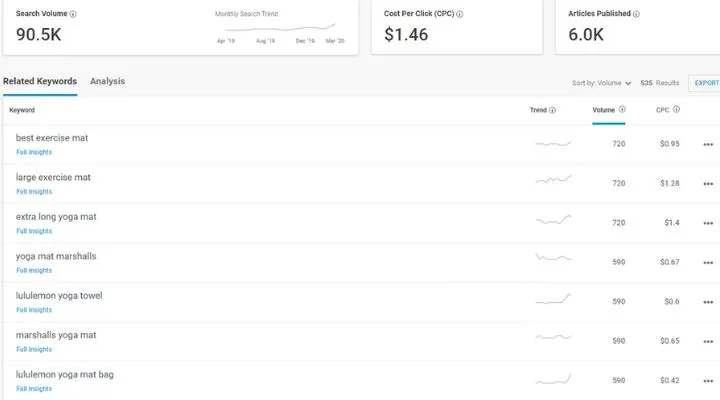The height and width of the screenshot is (400, 720).
Task: Select keyword text lululemon yoga towel
Action: pyautogui.click(x=59, y=296)
